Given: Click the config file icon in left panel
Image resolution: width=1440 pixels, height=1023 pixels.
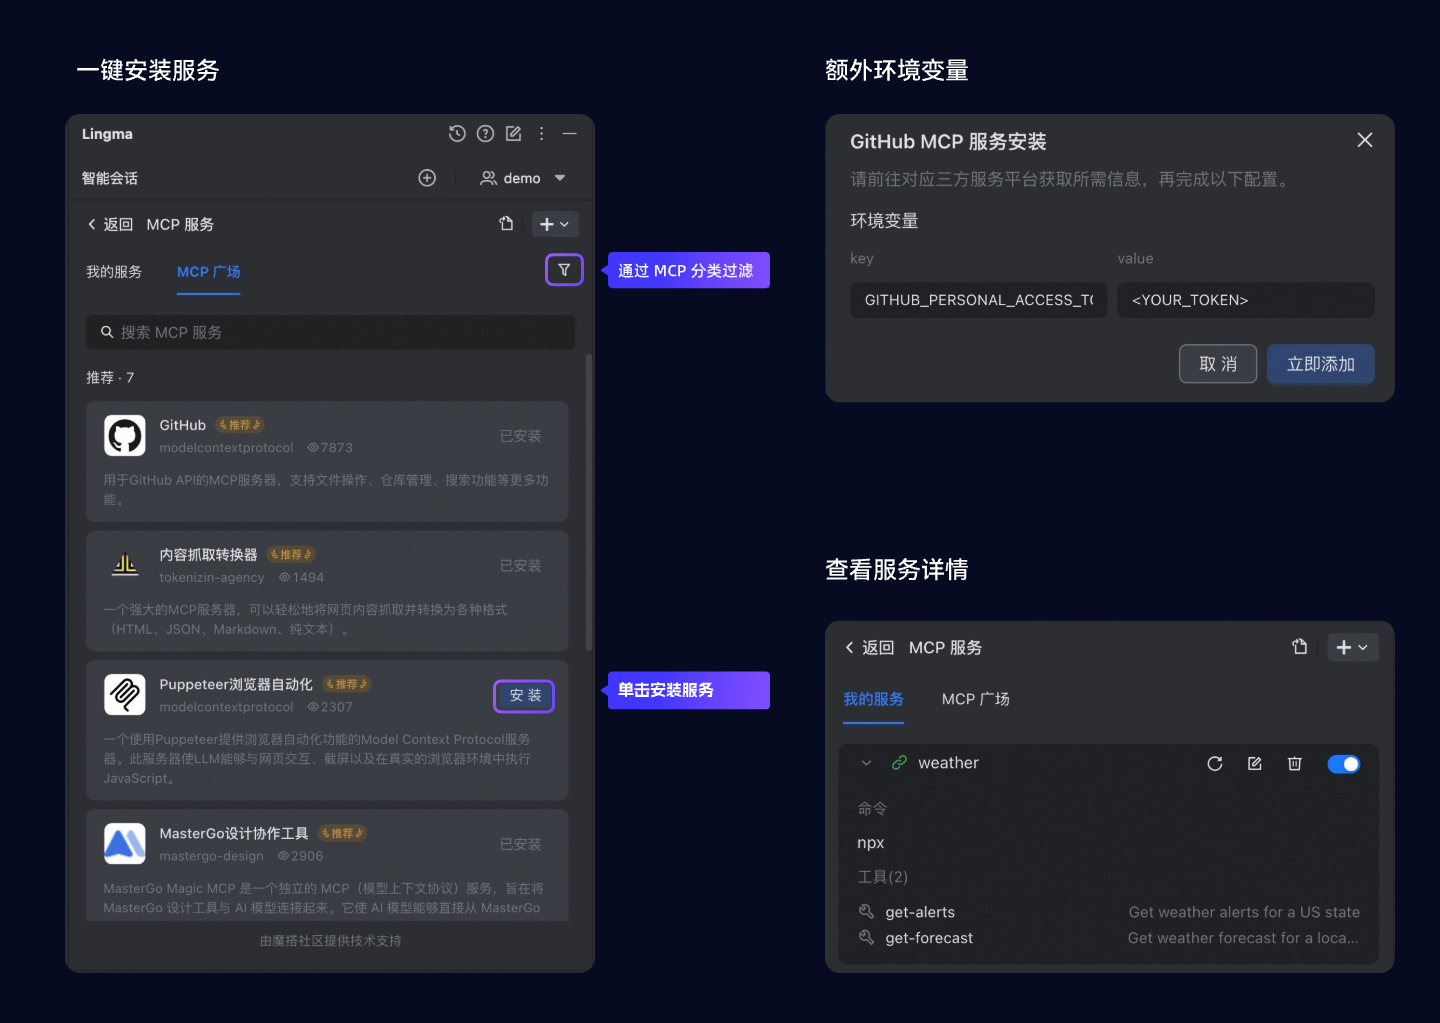Looking at the screenshot, I should click(x=506, y=224).
